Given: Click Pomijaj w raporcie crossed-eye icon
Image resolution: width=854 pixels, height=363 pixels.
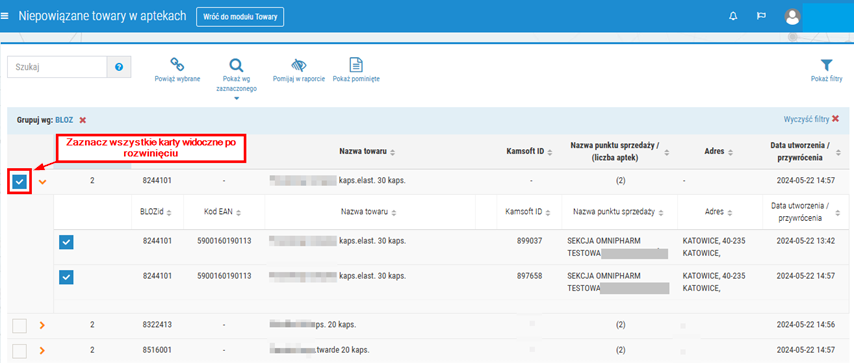Looking at the screenshot, I should tap(298, 65).
